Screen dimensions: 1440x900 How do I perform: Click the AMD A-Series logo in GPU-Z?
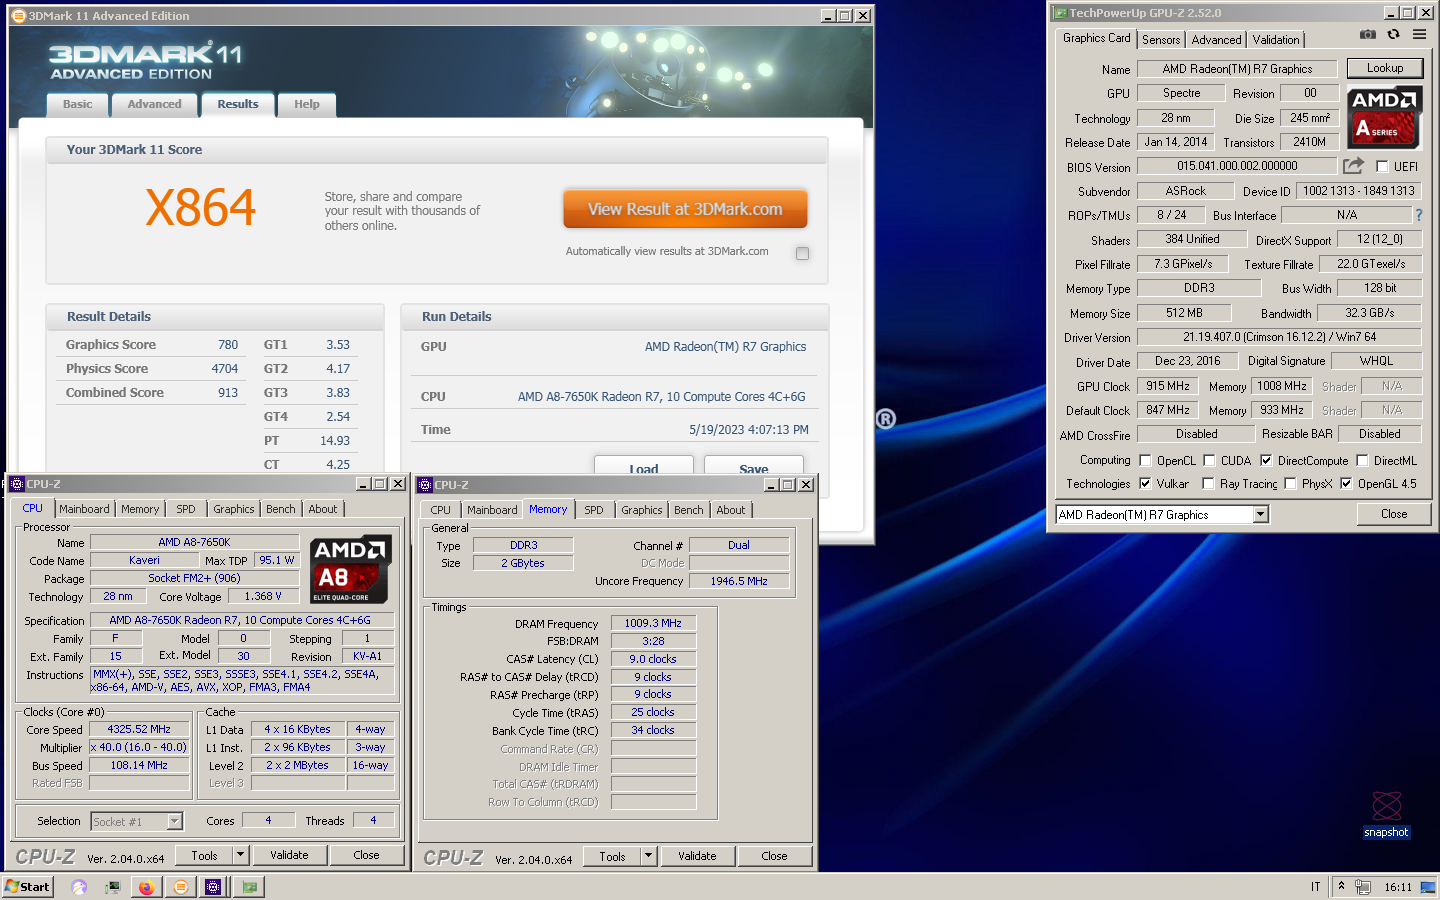(x=1385, y=118)
